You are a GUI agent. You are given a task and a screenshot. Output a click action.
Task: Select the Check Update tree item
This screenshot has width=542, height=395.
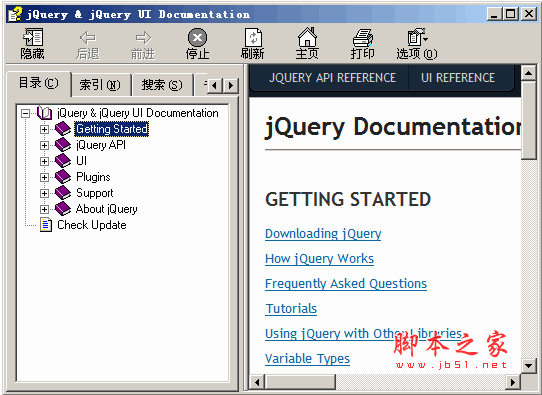coord(92,225)
